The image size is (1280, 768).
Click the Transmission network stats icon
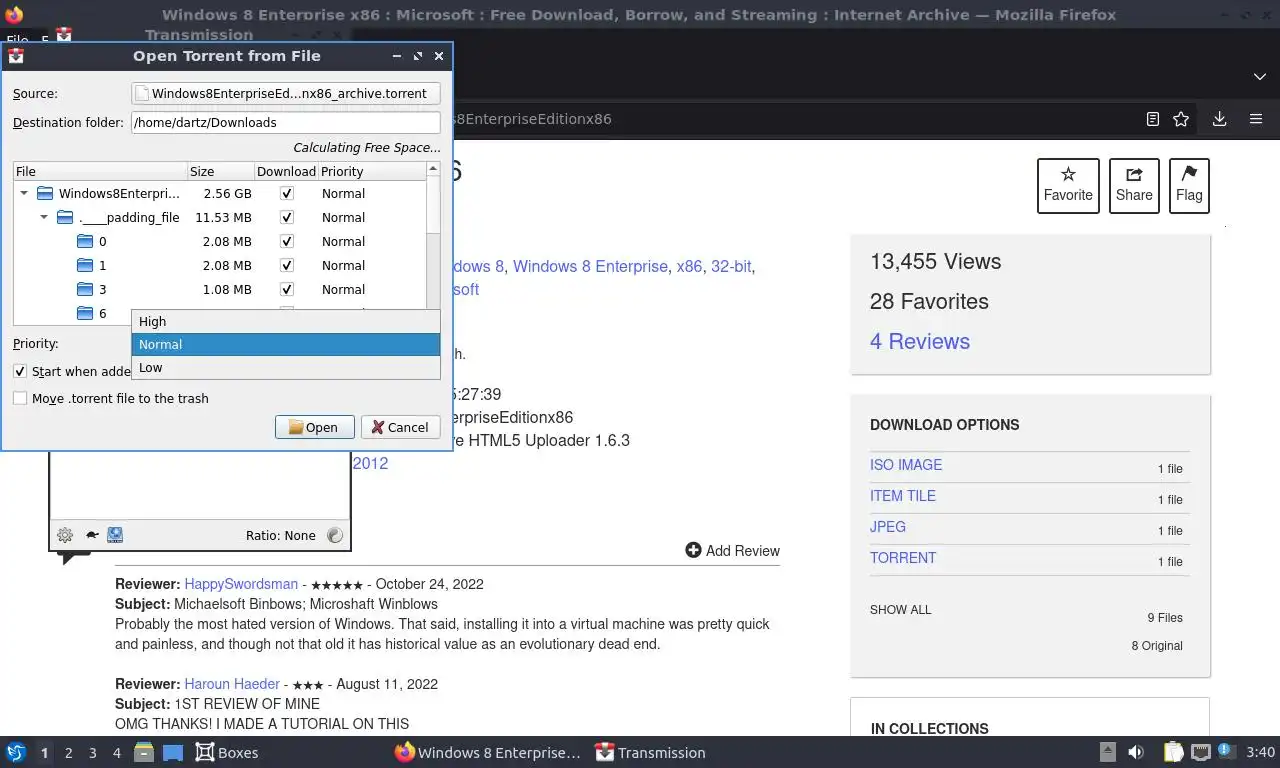(x=115, y=535)
